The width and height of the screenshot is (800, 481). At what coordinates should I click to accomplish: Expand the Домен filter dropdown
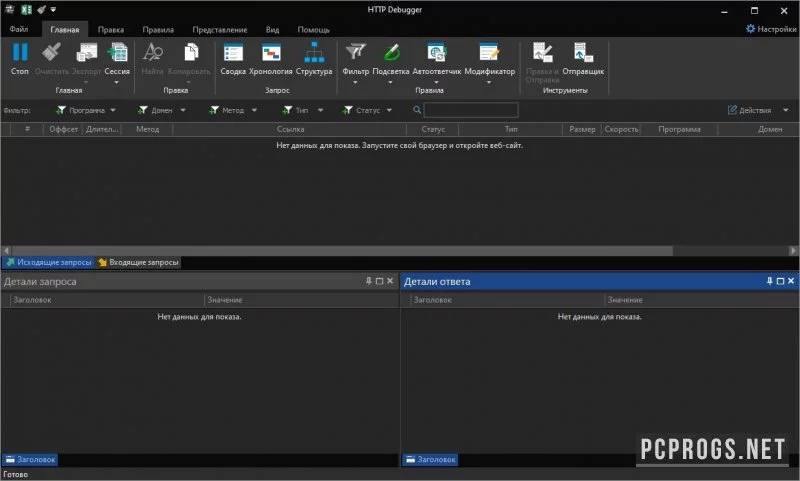[x=183, y=110]
